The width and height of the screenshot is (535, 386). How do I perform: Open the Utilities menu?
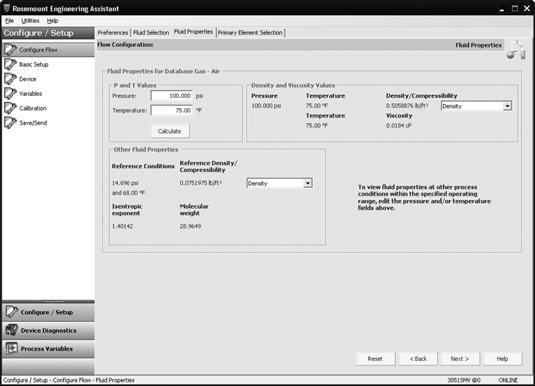coord(30,21)
